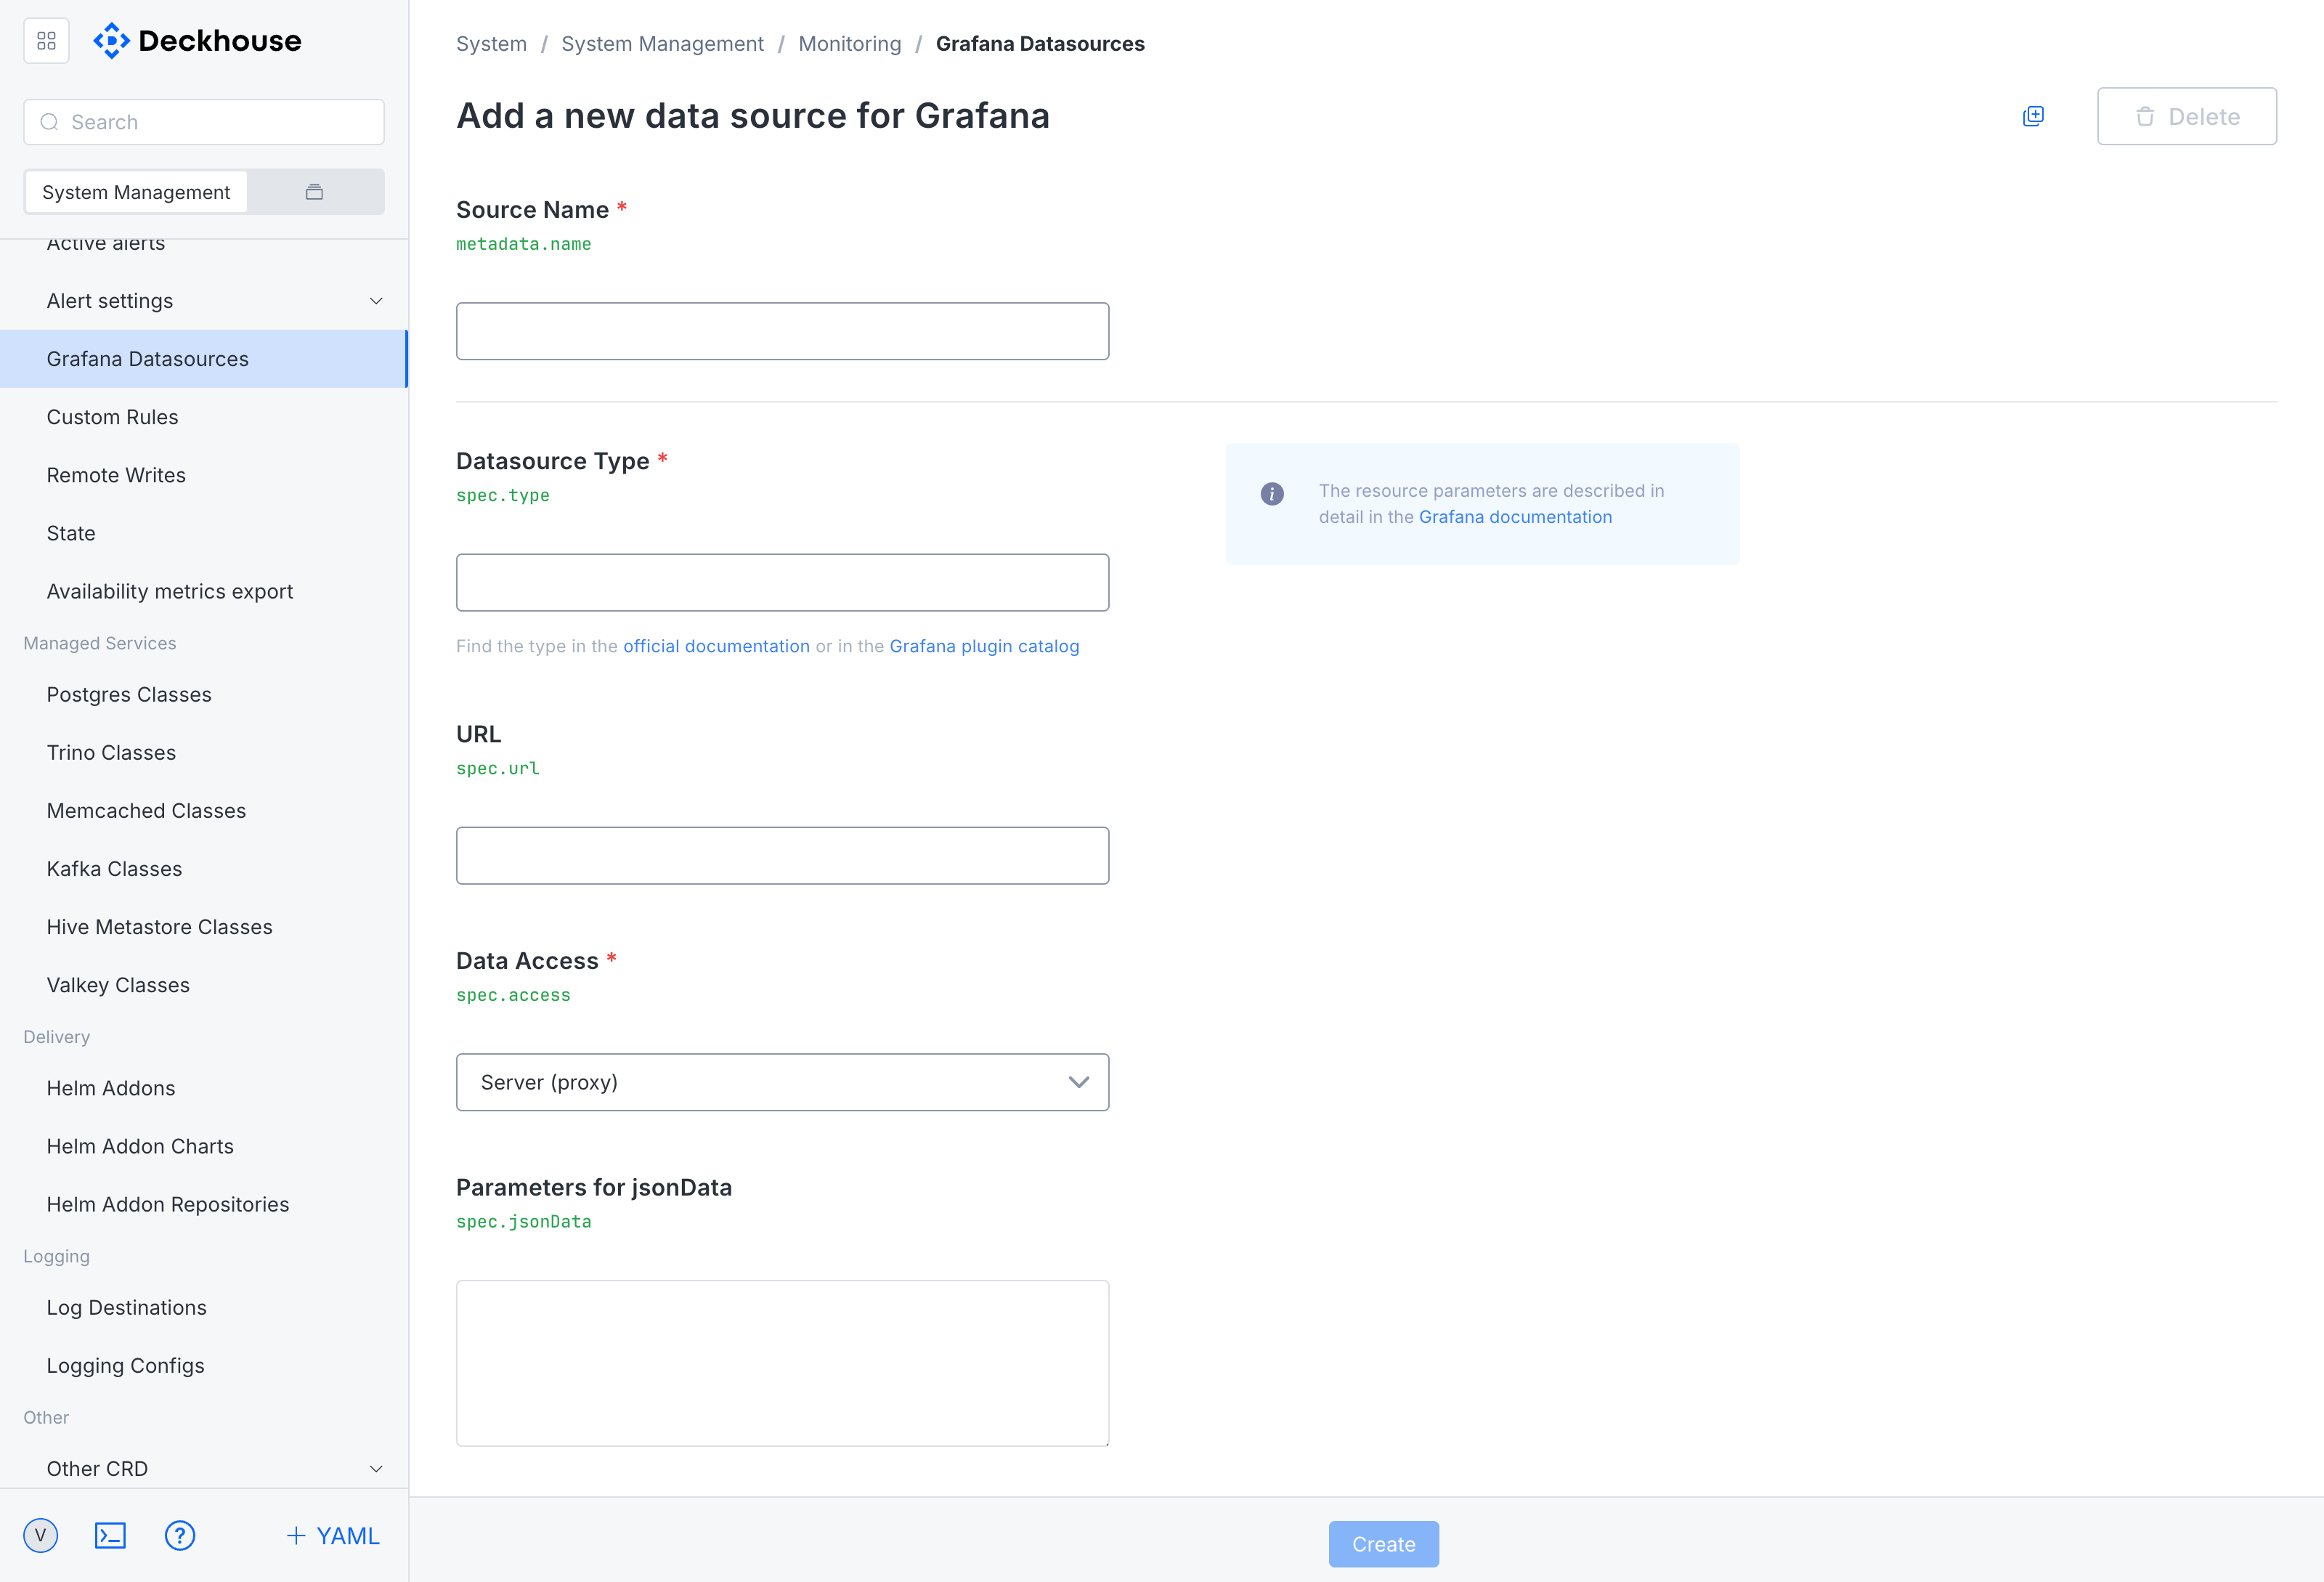This screenshot has width=2324, height=1582.
Task: Click the Grafana Datasources breadcrumb
Action: [x=1040, y=43]
